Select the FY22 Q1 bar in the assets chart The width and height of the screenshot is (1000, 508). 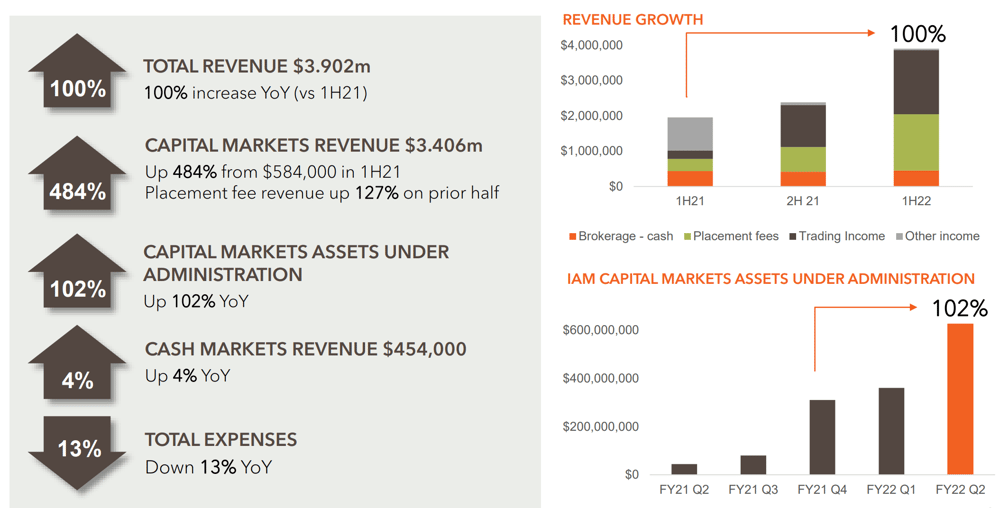[x=891, y=431]
